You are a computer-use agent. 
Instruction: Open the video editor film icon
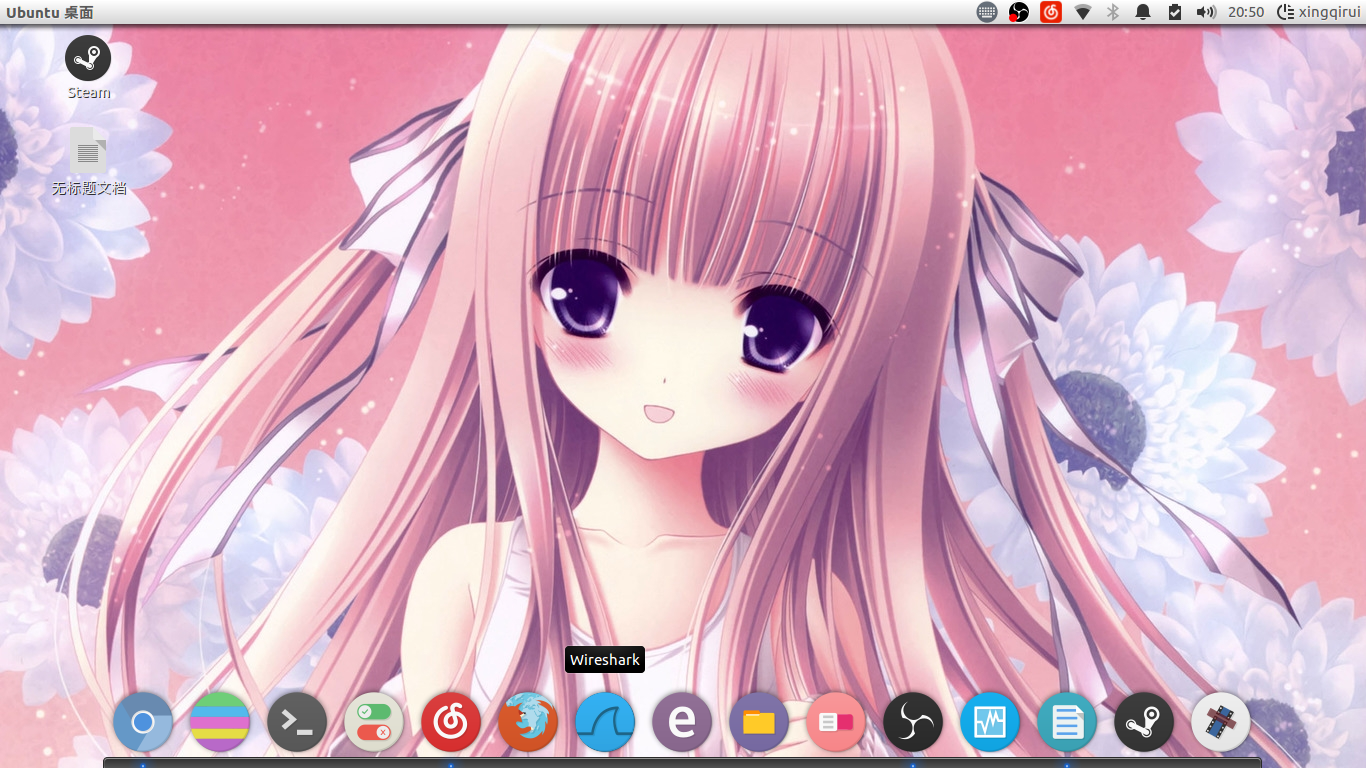[x=1221, y=722]
